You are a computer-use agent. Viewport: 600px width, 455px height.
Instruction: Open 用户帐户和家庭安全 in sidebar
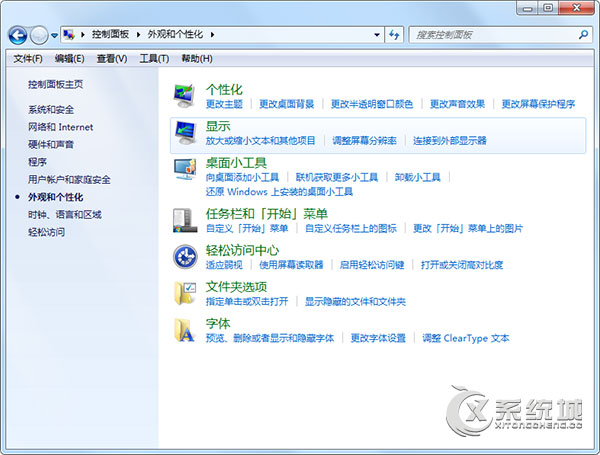69,179
